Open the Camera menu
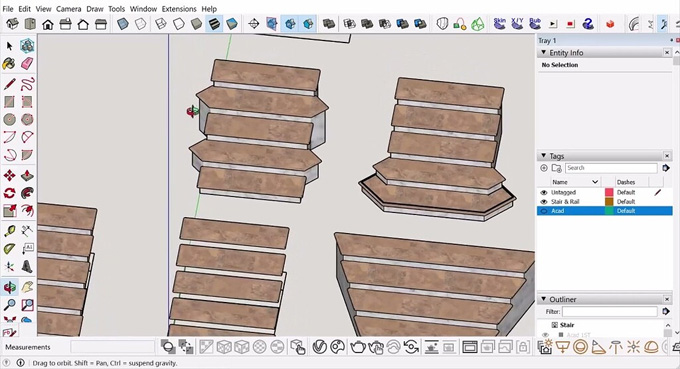Screen dimensions: 680x369 pos(69,9)
